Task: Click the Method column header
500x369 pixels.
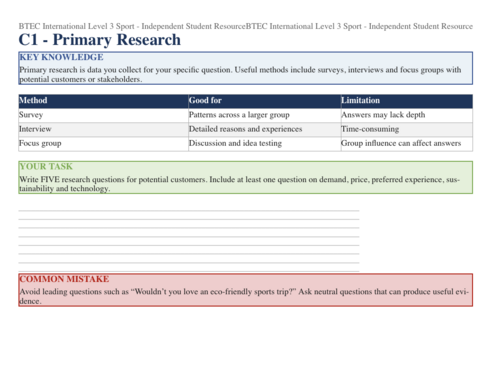Action: pos(103,101)
